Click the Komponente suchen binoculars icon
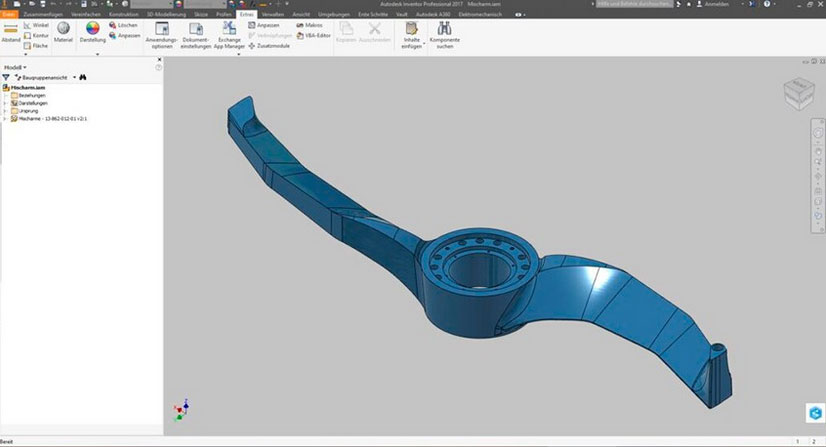The image size is (826, 447). (444, 32)
